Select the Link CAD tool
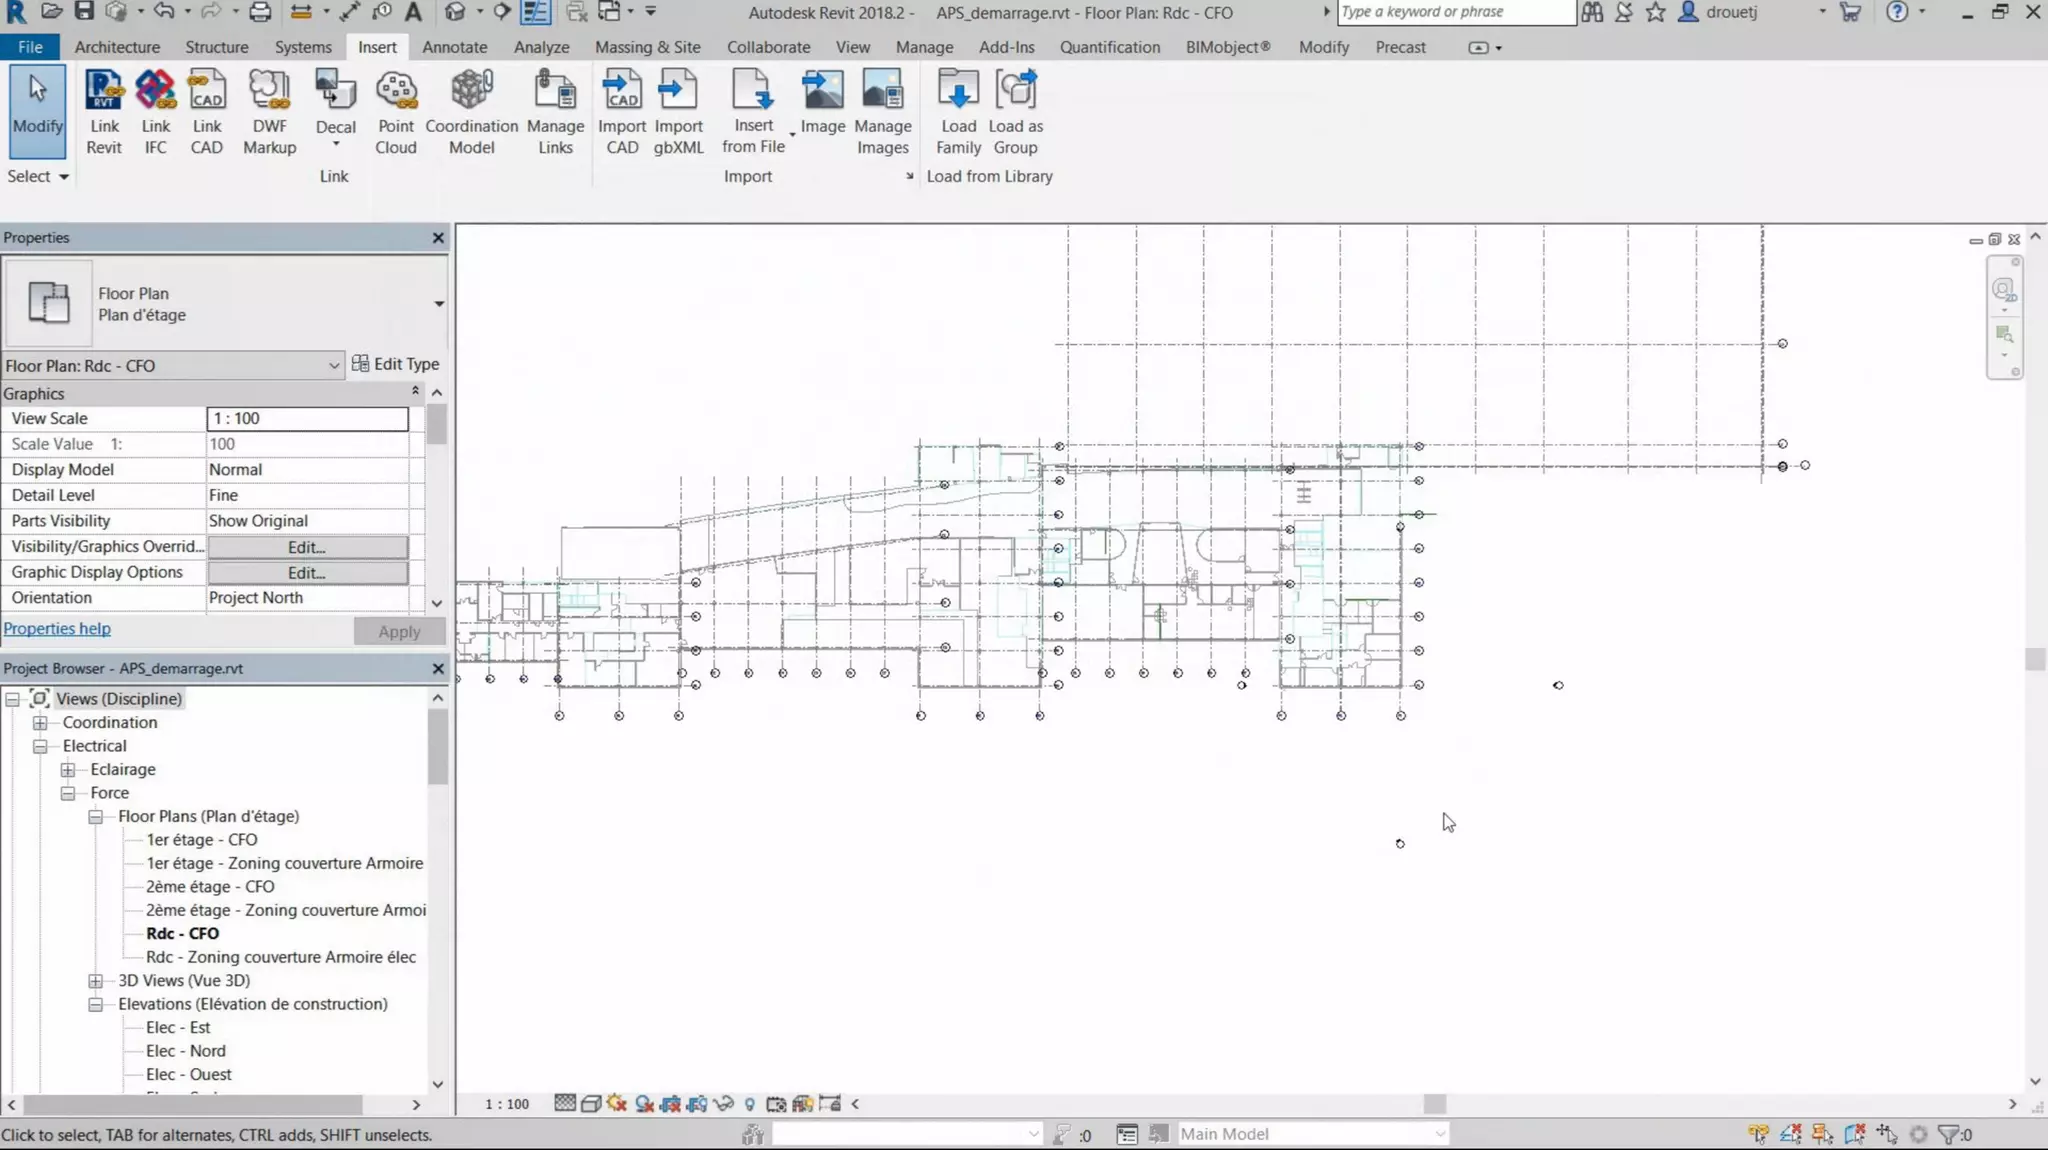Screen dimensions: 2048x1150 click(207, 112)
